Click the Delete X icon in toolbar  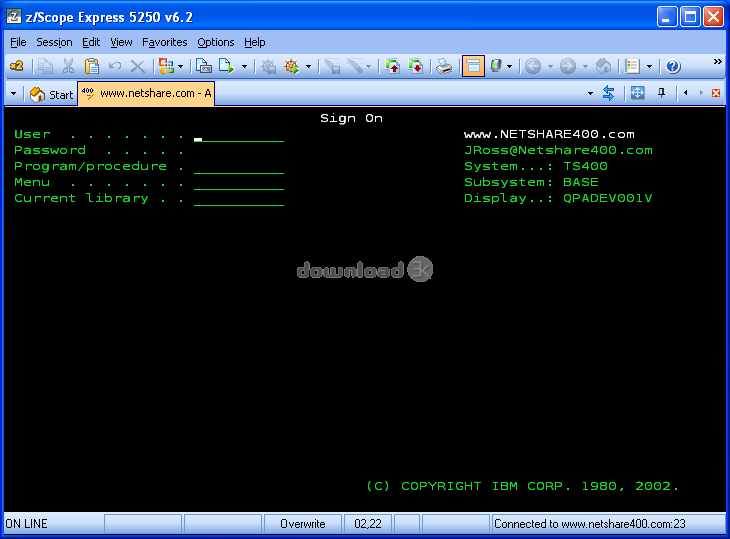(x=137, y=66)
